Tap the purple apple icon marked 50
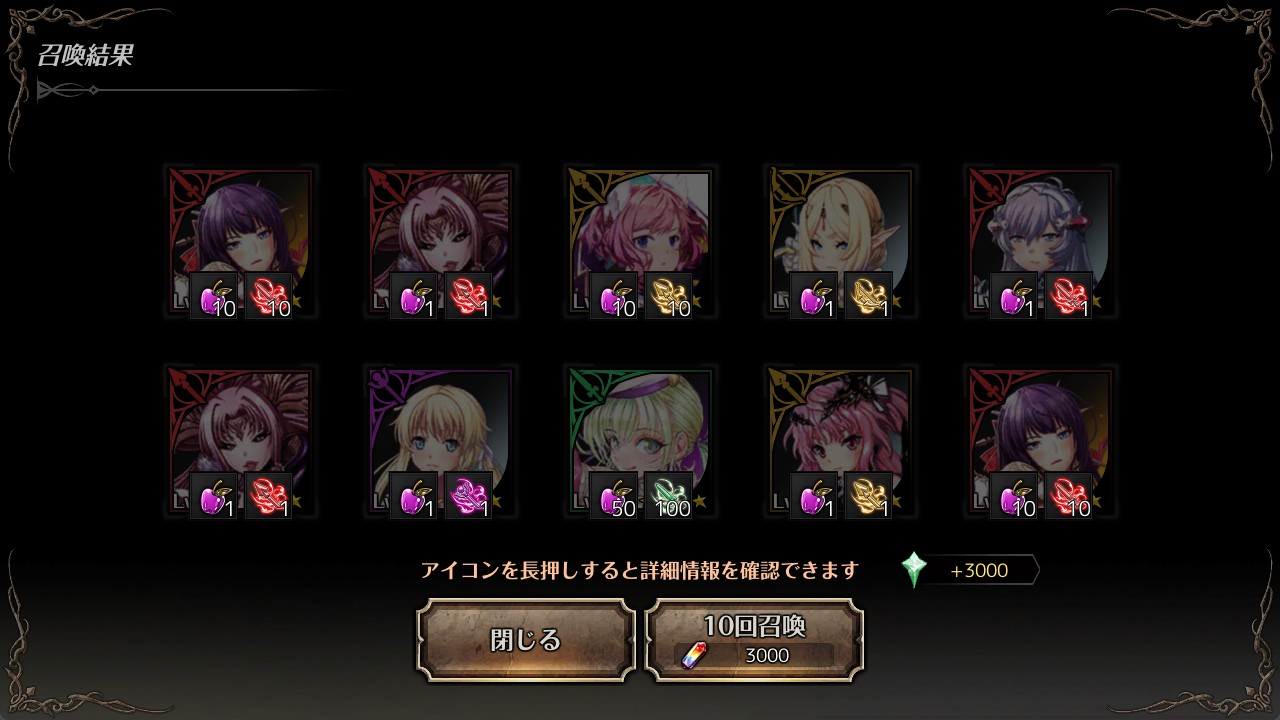 tap(614, 496)
